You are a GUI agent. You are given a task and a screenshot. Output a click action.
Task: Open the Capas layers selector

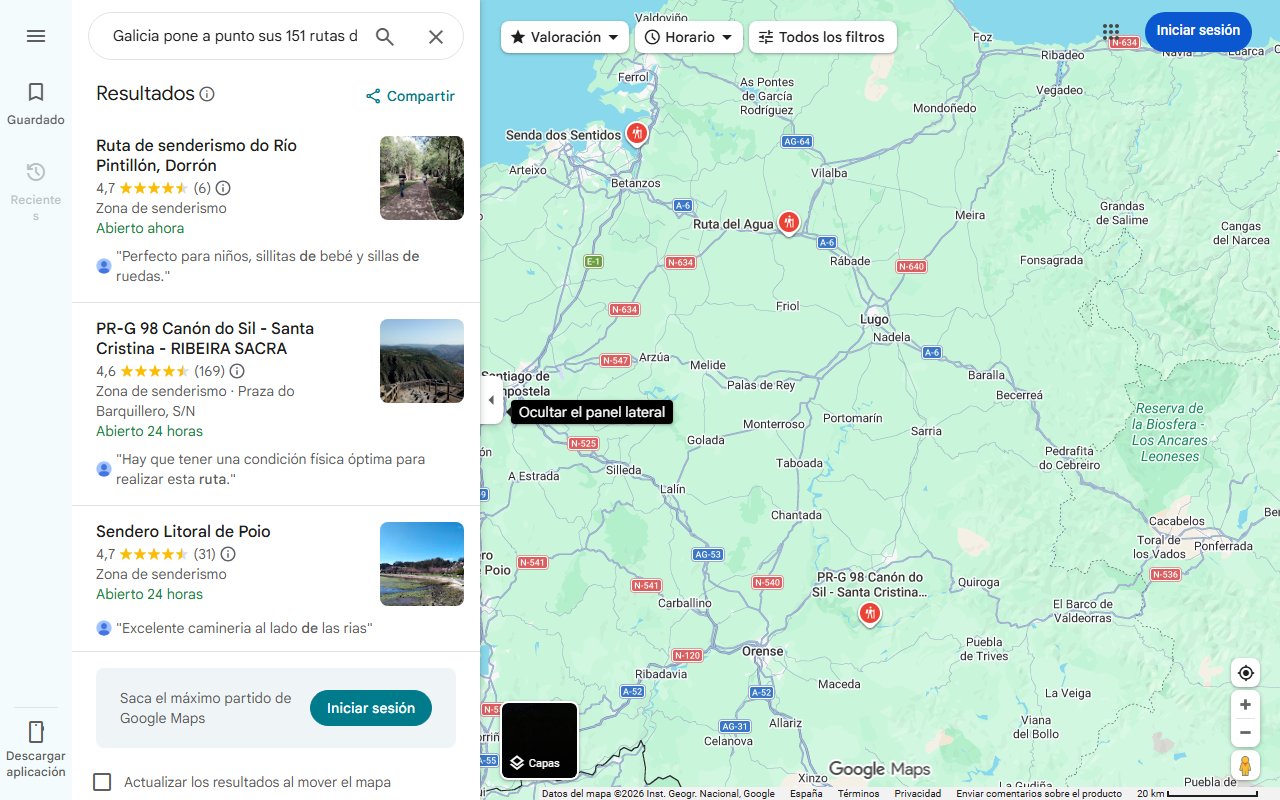click(x=539, y=741)
